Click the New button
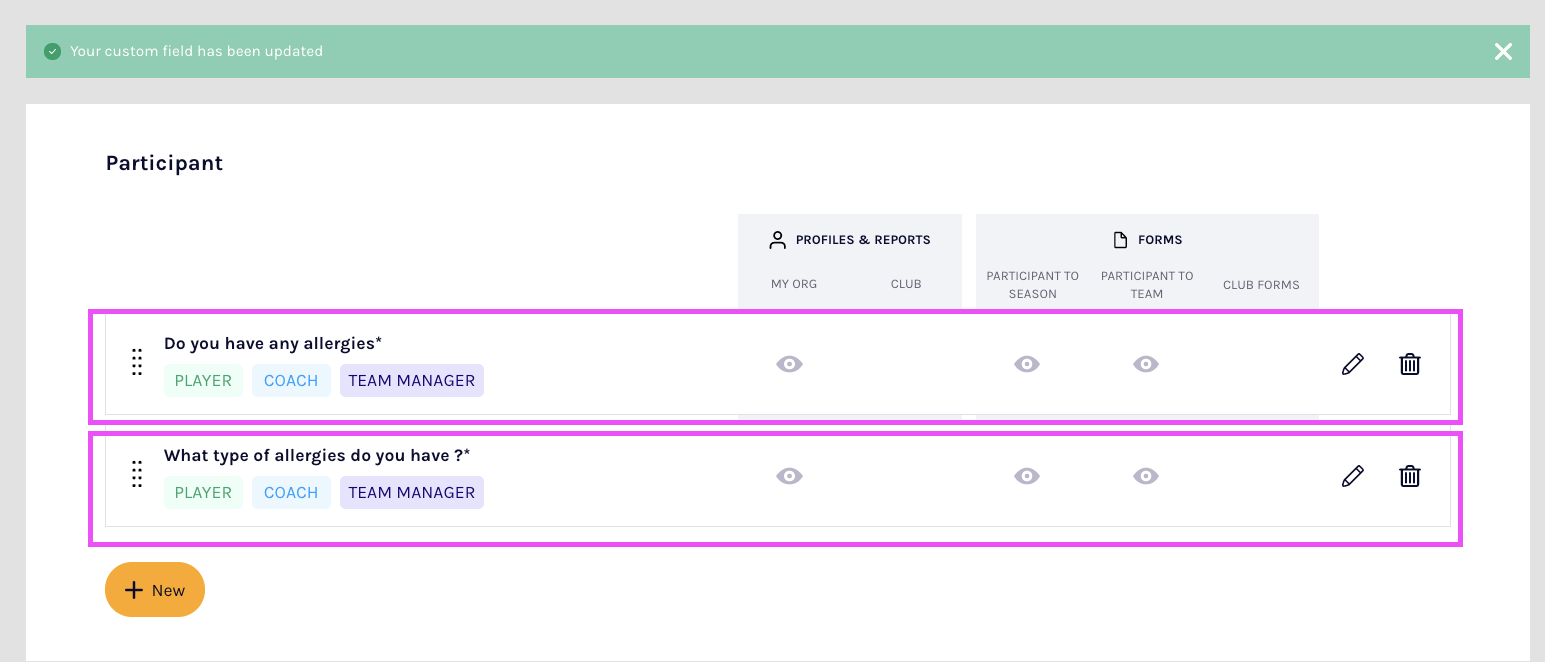The width and height of the screenshot is (1545, 662). point(155,590)
